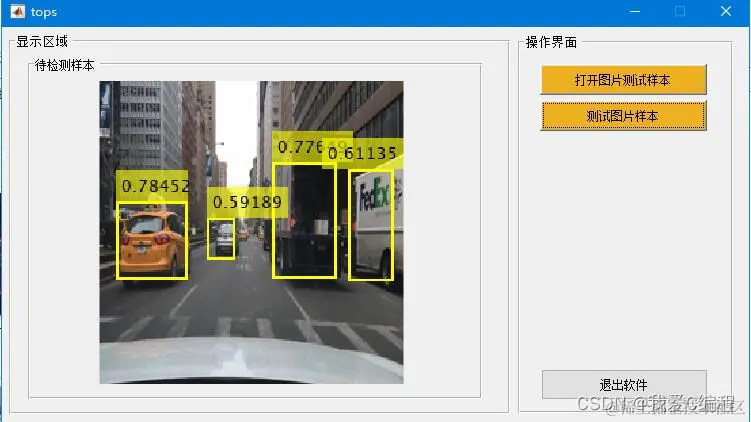Click the 测试图片样本 button
This screenshot has height=422, width=751.
click(x=624, y=116)
